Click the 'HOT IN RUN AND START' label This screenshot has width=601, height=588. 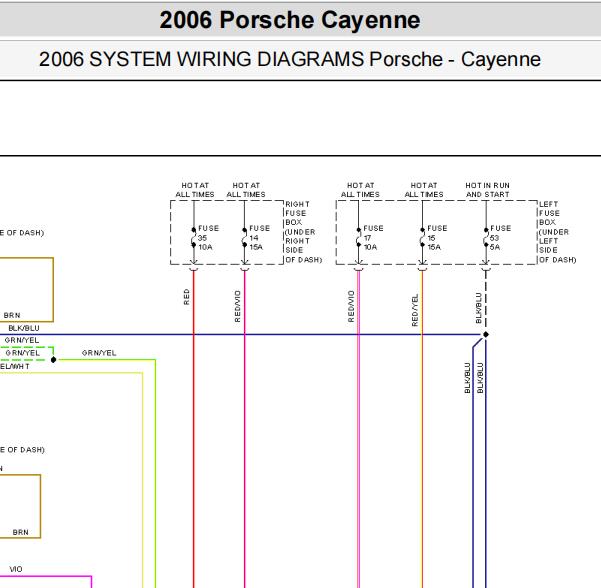click(488, 190)
